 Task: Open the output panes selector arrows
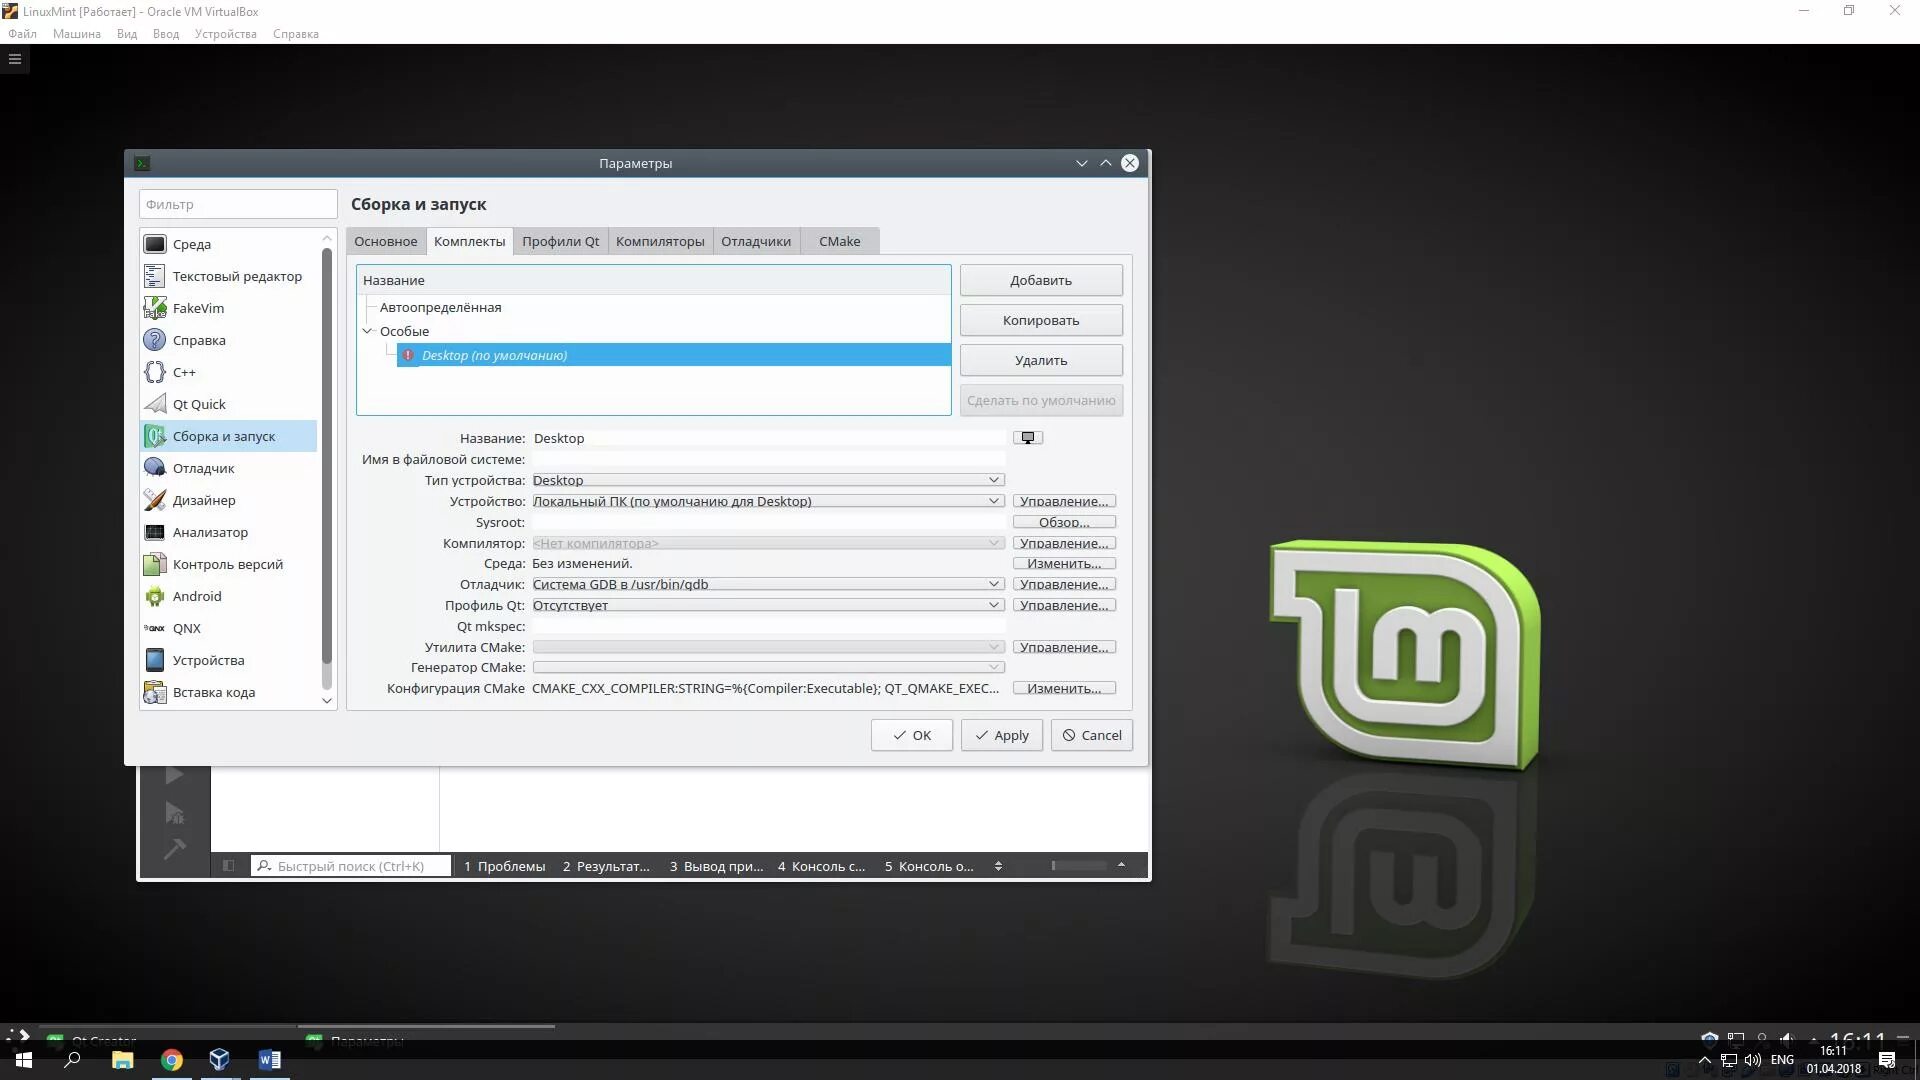998,866
